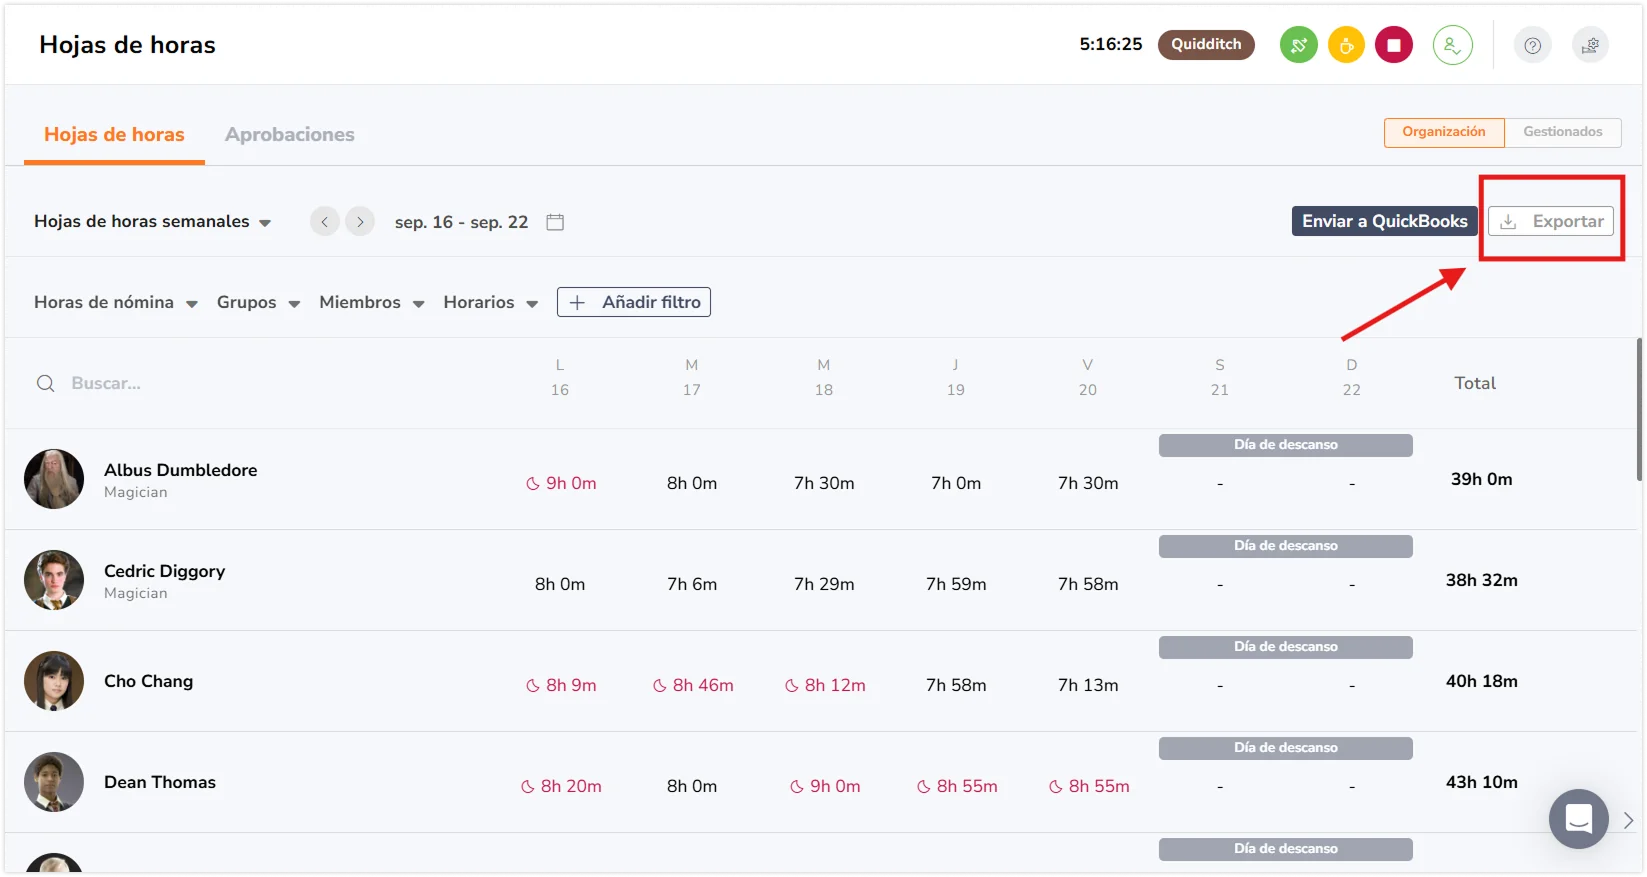Click the Exportar button
This screenshot has height=877, width=1647.
point(1550,221)
